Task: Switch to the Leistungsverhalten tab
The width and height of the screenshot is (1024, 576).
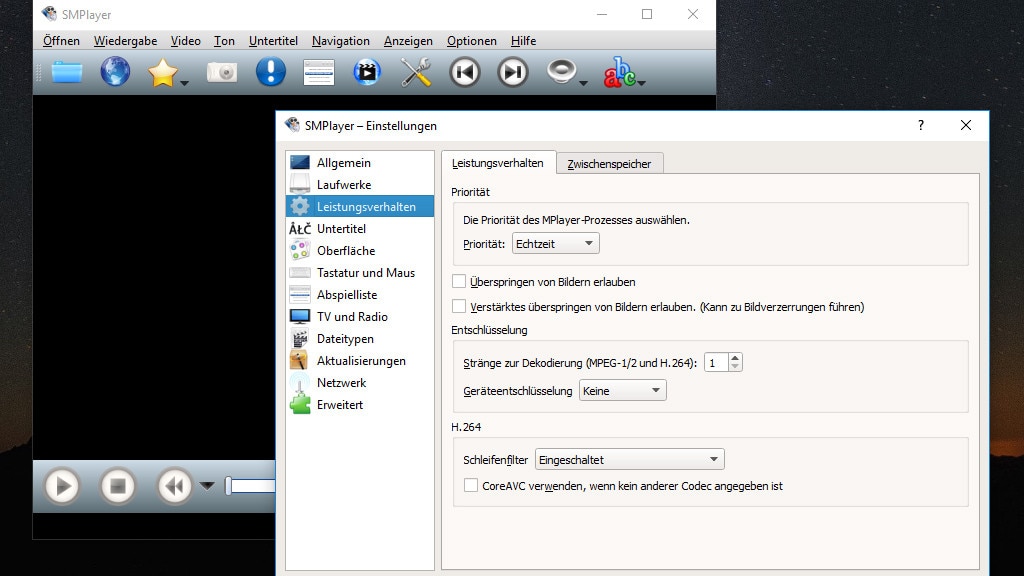Action: [x=498, y=163]
